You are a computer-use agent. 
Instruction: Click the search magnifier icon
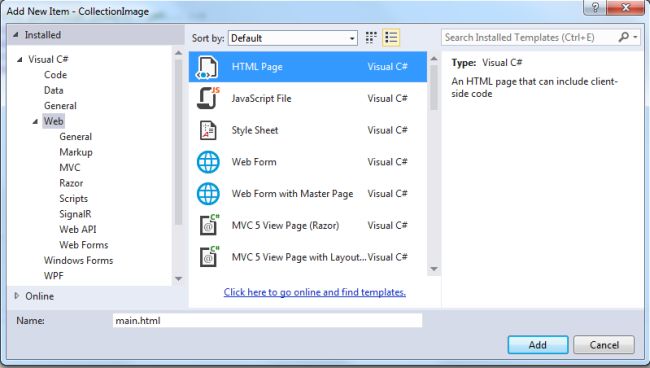[624, 37]
